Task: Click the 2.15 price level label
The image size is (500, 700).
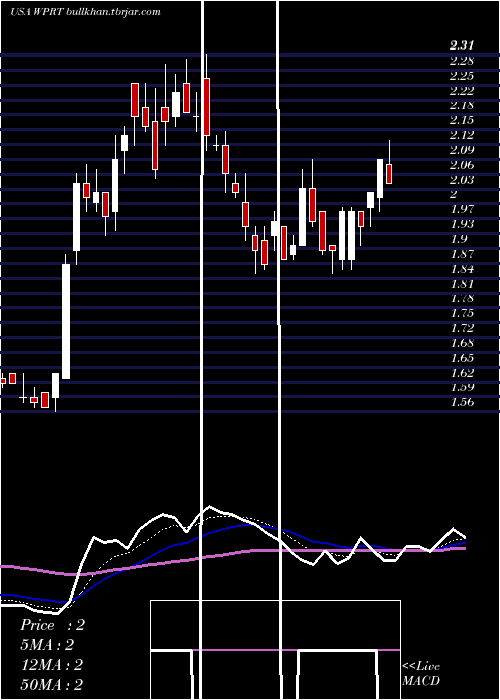Action: click(462, 120)
